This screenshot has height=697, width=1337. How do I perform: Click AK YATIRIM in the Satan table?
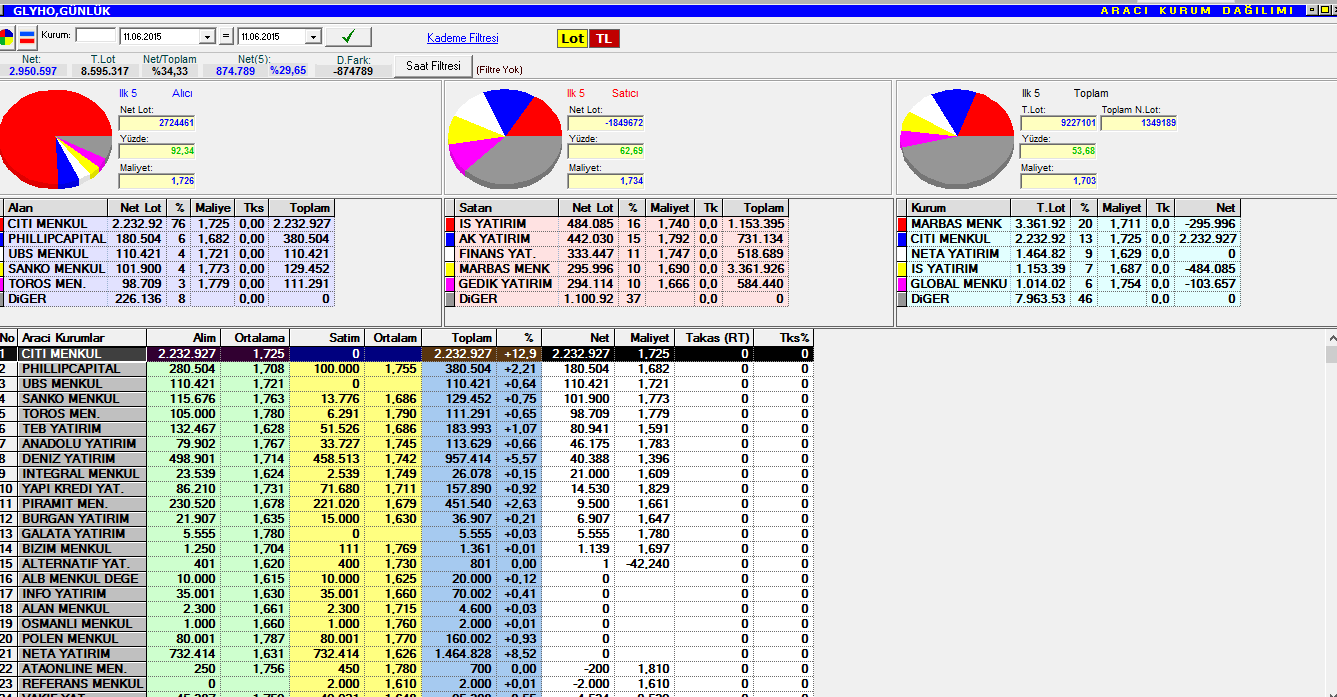pos(493,239)
